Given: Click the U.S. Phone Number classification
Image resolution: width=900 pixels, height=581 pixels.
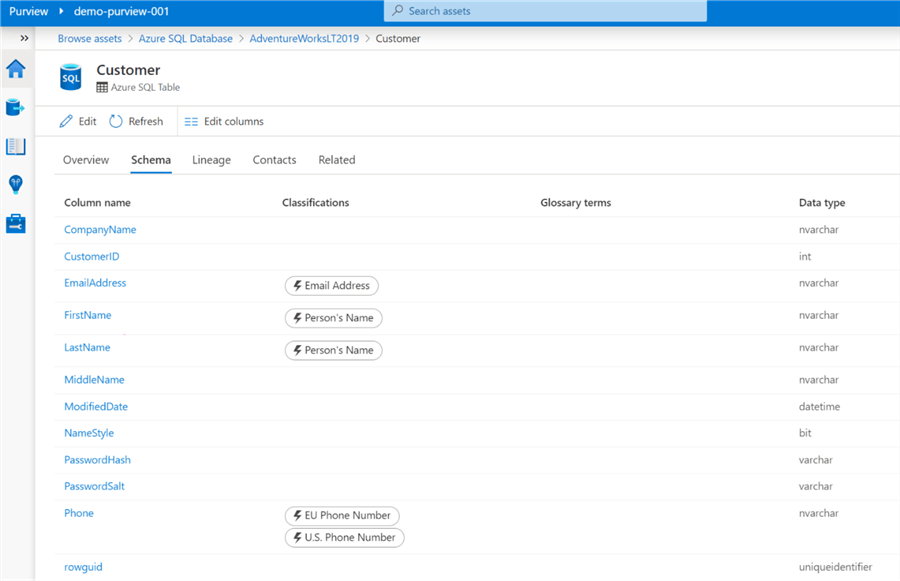Looking at the screenshot, I should pyautogui.click(x=345, y=538).
